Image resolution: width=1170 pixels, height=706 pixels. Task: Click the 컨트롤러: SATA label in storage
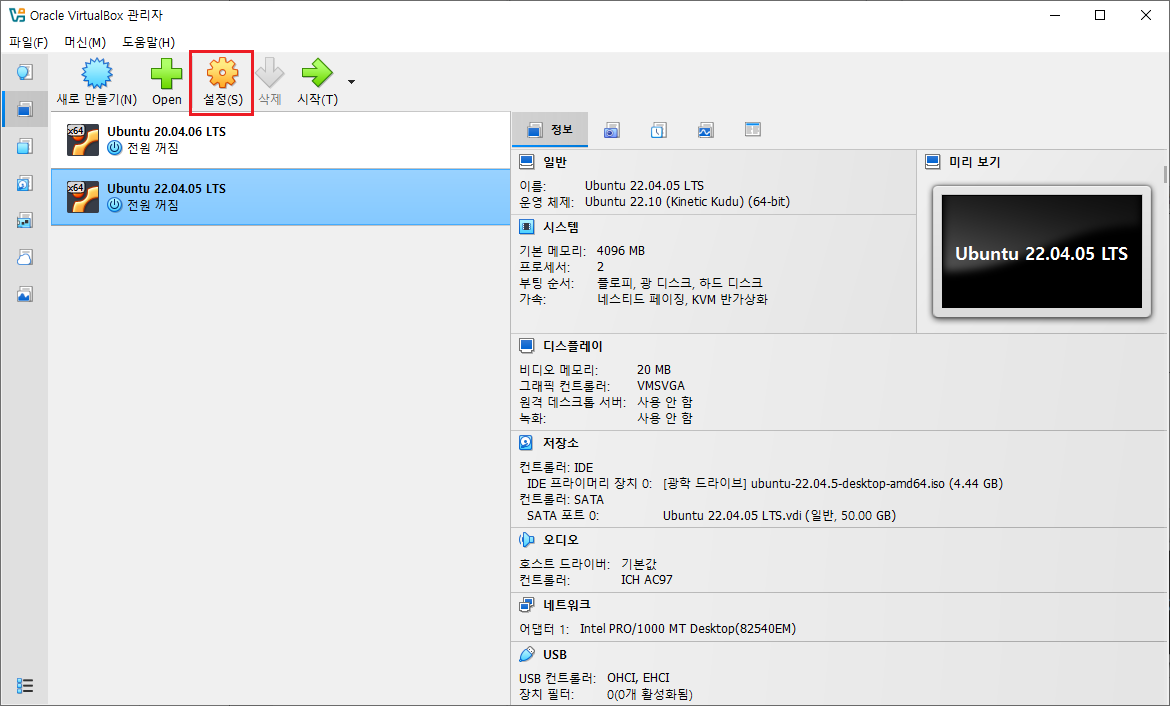pyautogui.click(x=561, y=499)
